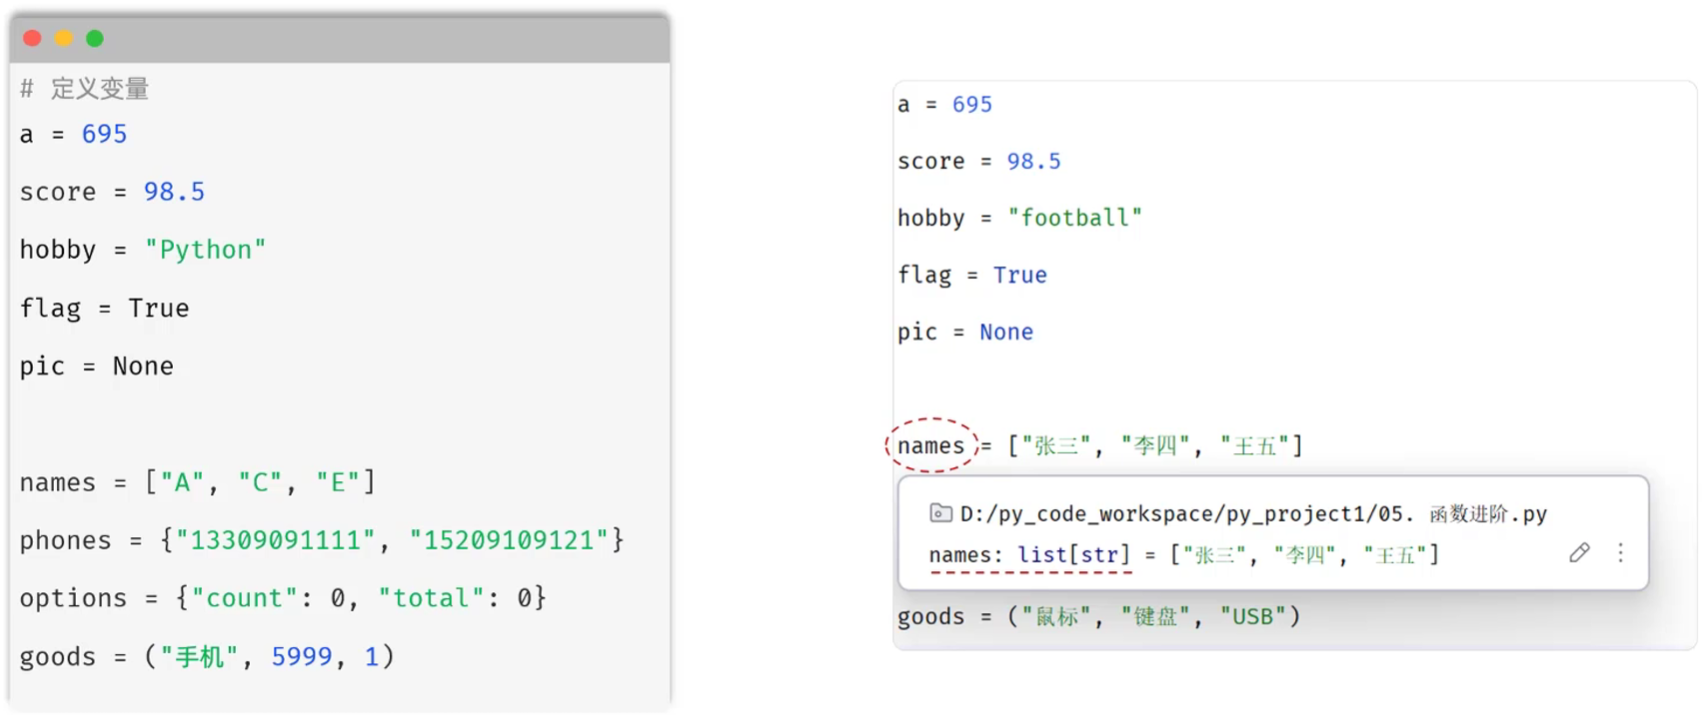Open the three-dot more options menu
The width and height of the screenshot is (1705, 715).
[1620, 552]
